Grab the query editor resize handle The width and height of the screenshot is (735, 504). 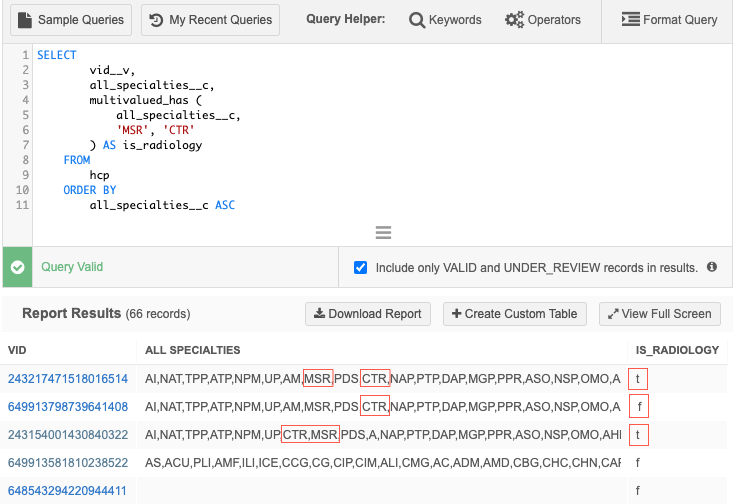382,233
